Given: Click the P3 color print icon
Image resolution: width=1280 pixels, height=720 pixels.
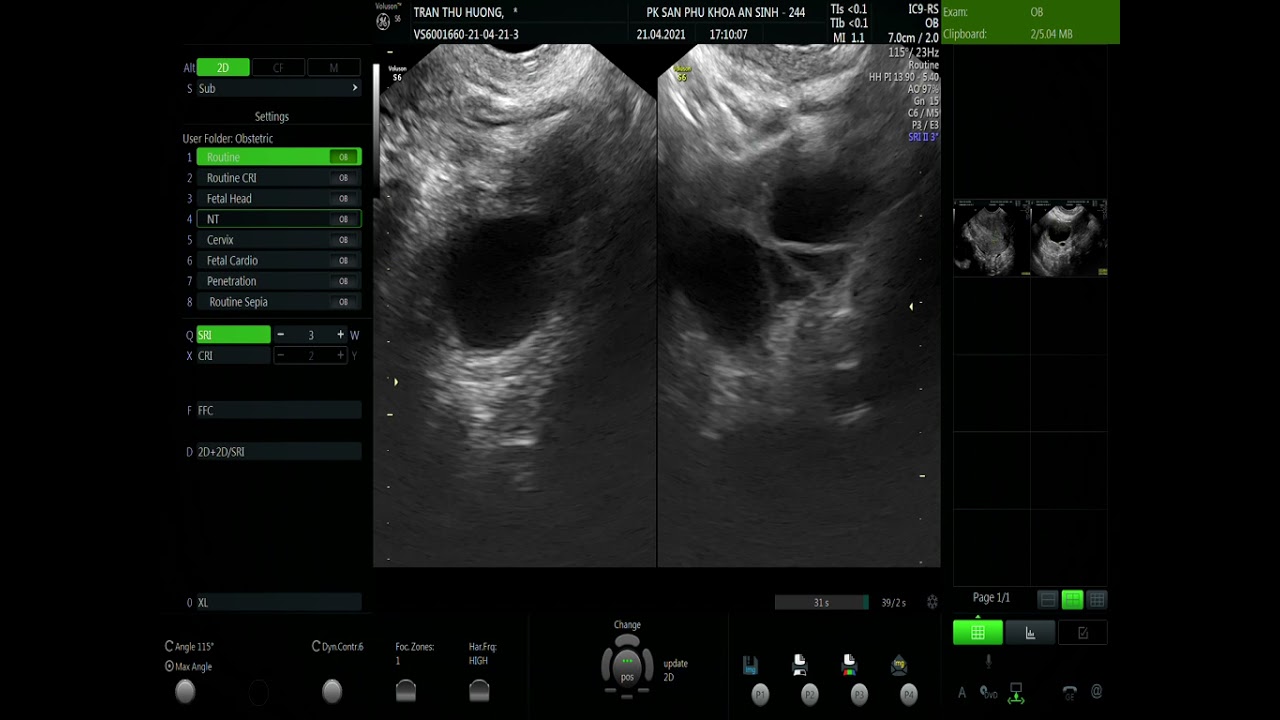Looking at the screenshot, I should (x=849, y=665).
